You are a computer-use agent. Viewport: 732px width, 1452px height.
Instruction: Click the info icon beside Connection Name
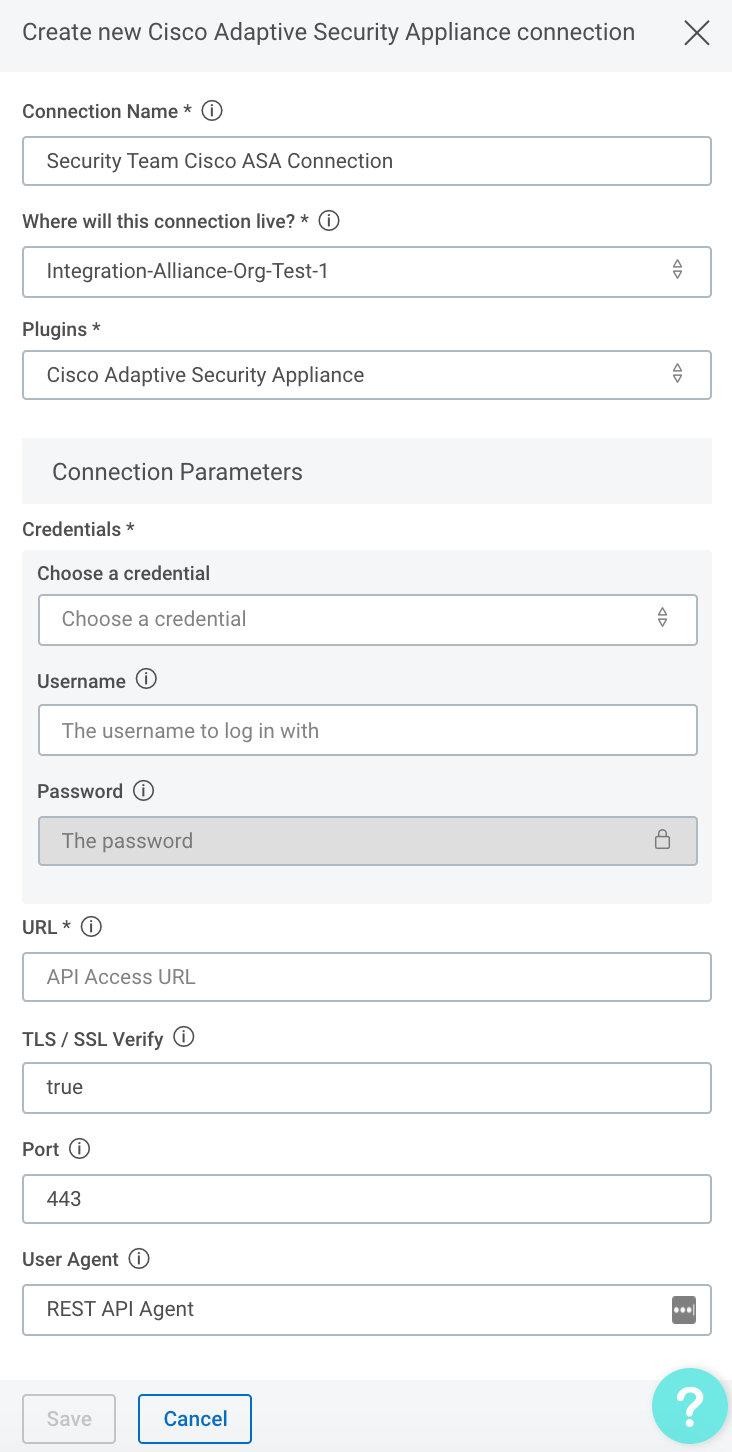(x=212, y=111)
